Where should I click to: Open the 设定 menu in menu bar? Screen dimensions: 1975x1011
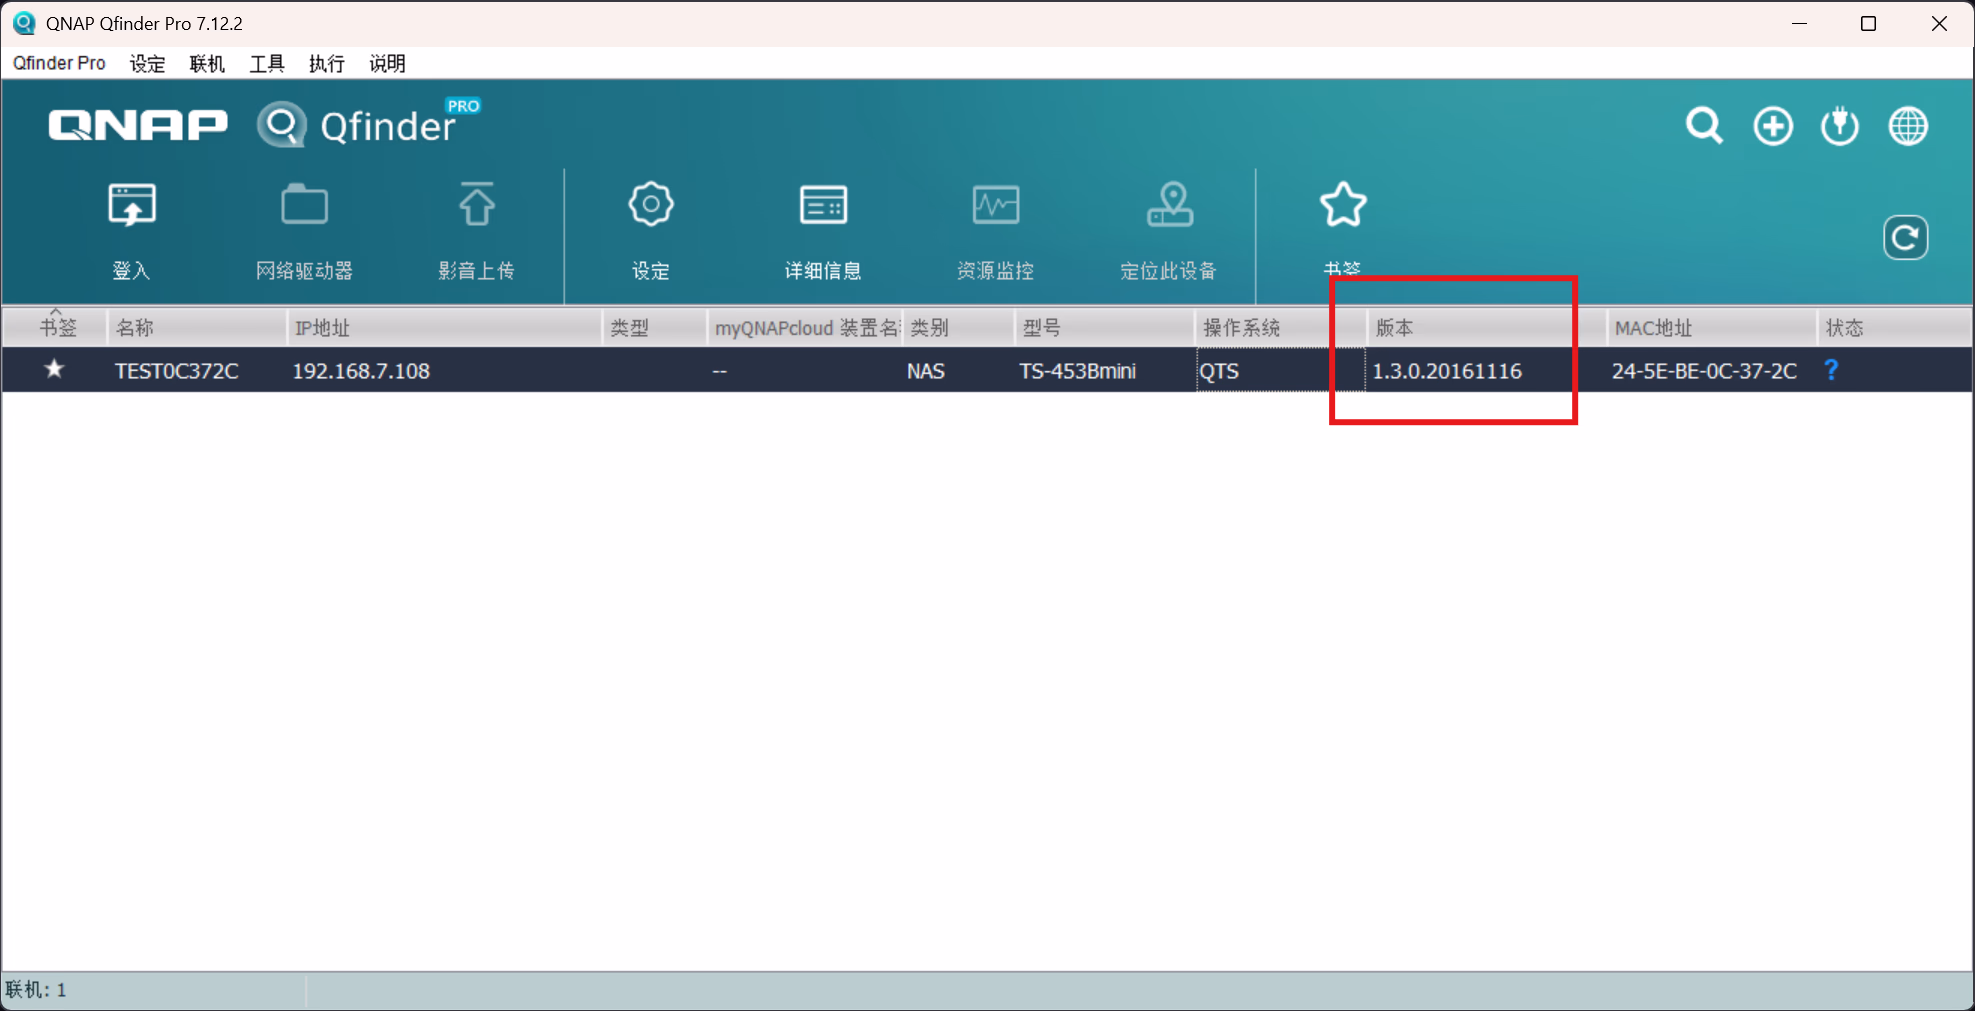coord(147,63)
